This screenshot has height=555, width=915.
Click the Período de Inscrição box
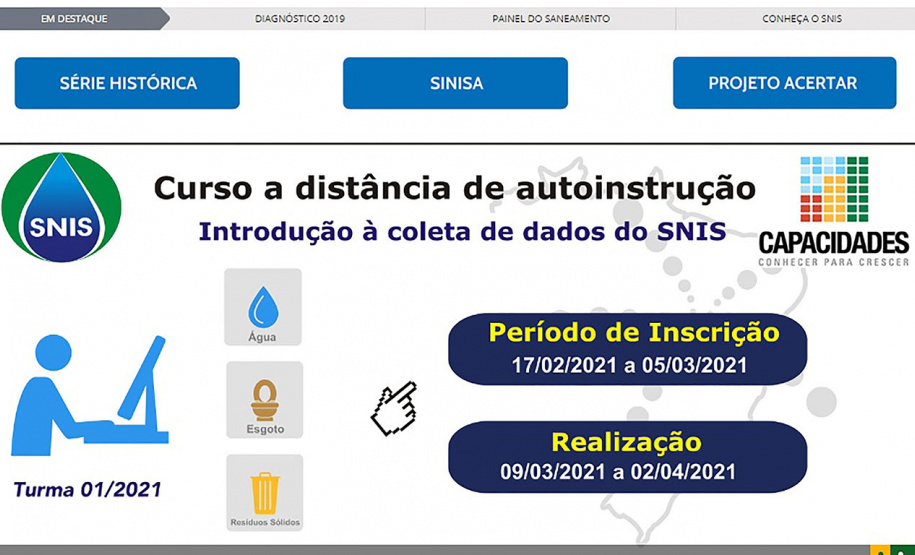click(627, 349)
